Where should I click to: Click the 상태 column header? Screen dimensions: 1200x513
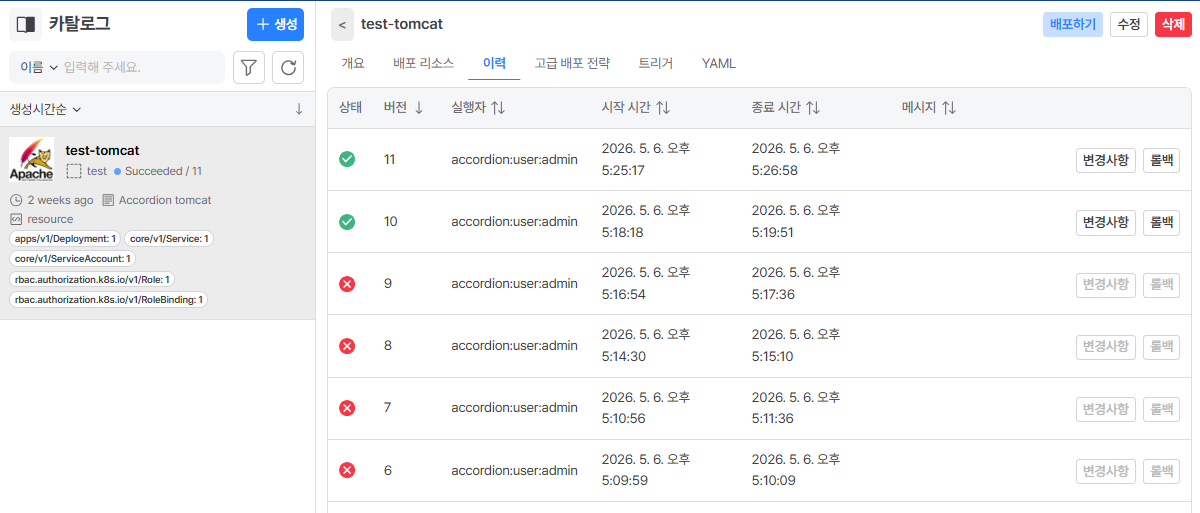point(351,108)
